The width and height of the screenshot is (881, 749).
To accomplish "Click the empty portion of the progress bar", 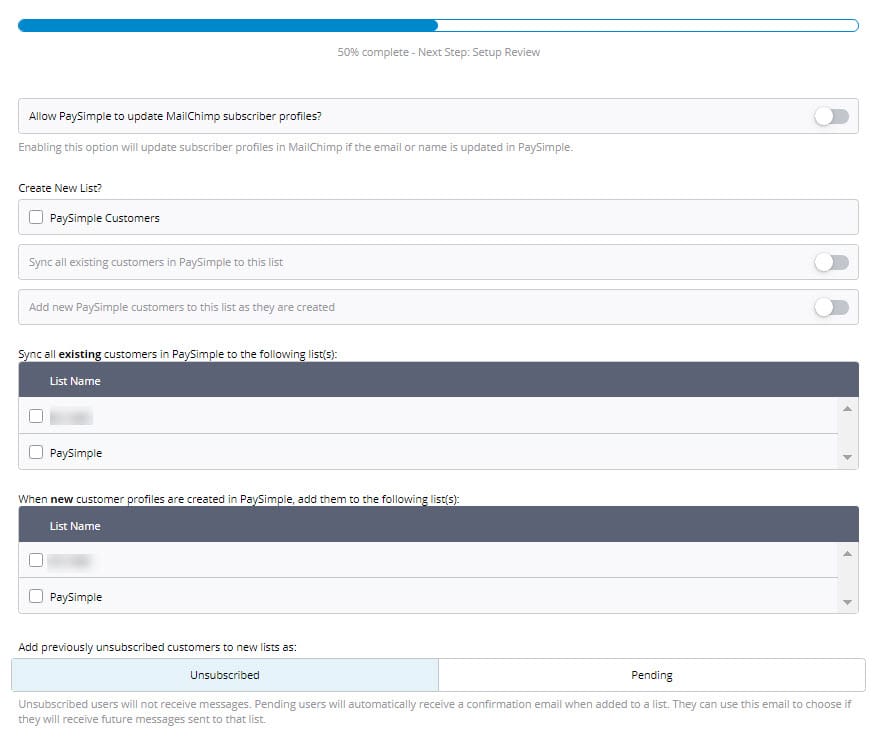I will click(x=647, y=26).
